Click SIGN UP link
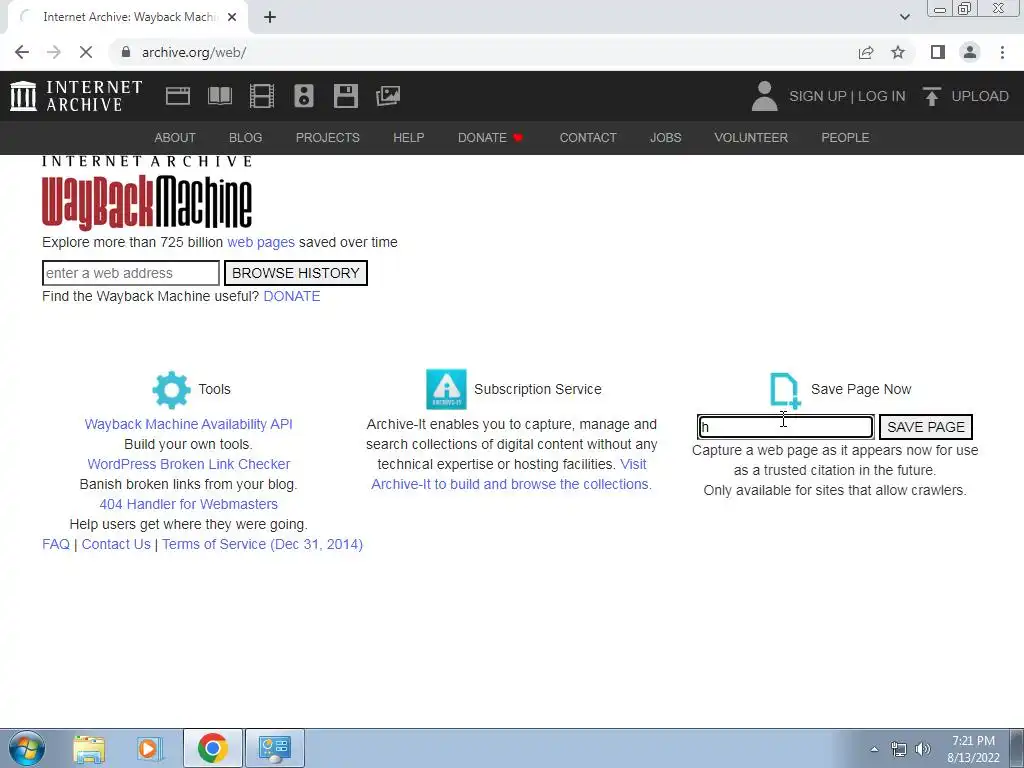Image resolution: width=1024 pixels, height=768 pixels. [x=818, y=96]
